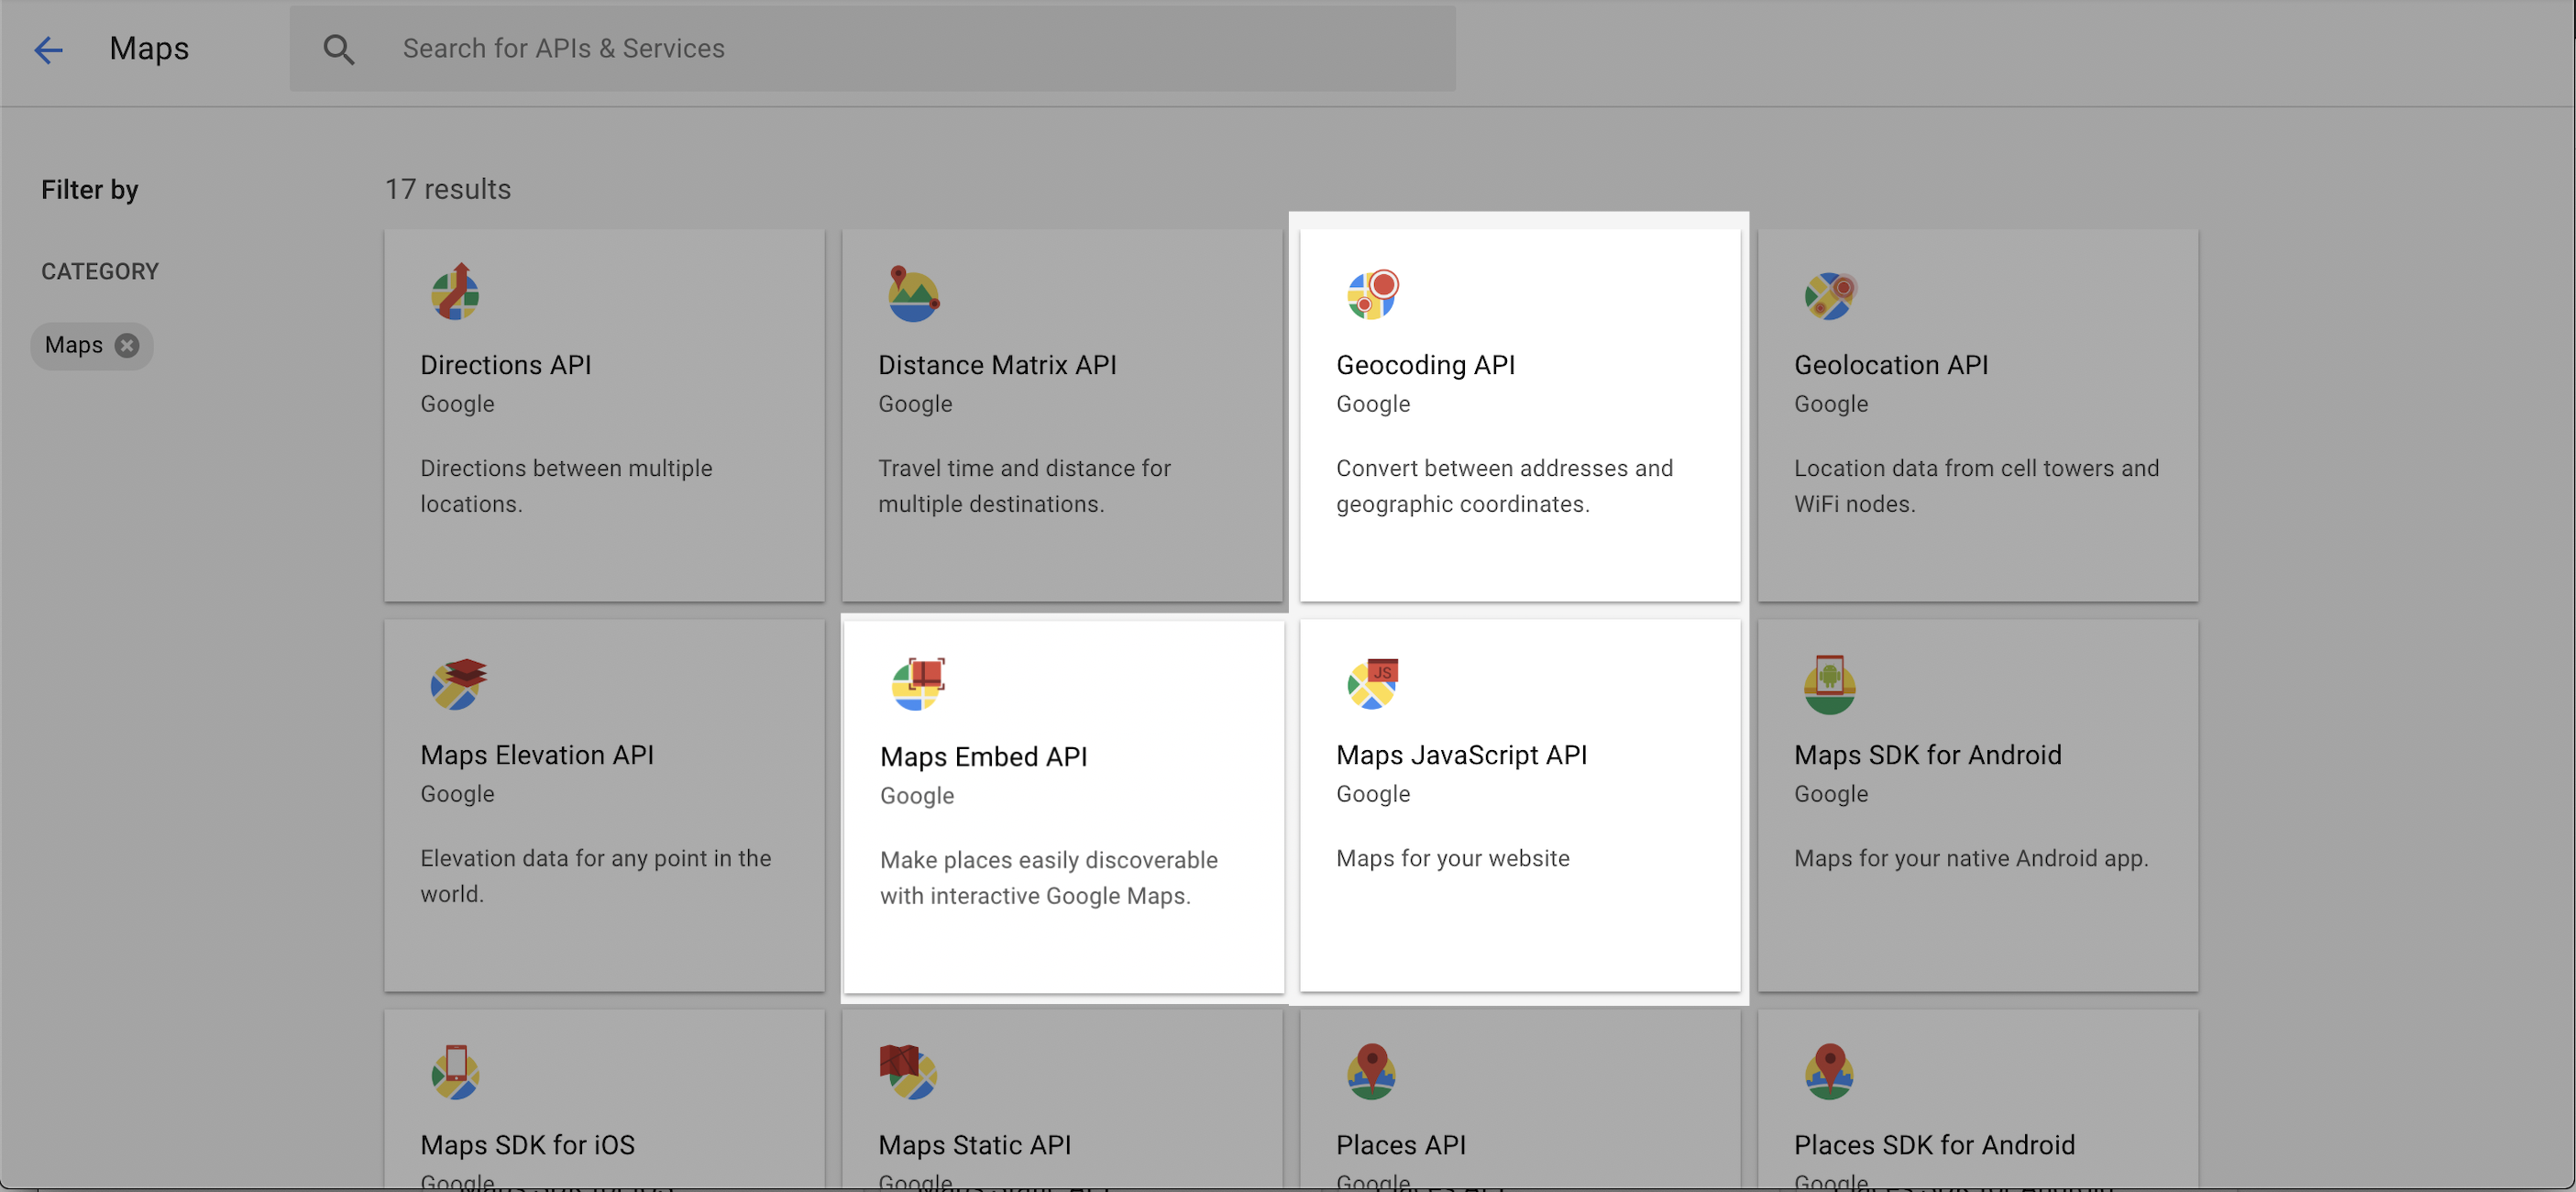The height and width of the screenshot is (1192, 2576).
Task: Focus the Search for APIs & Services field
Action: 872,49
